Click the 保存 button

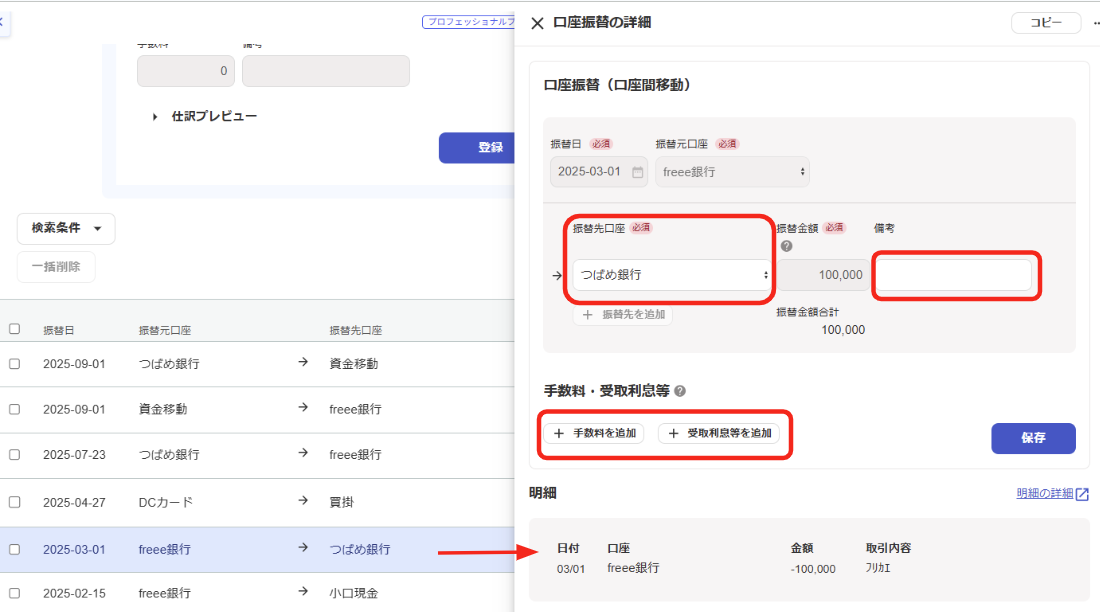click(1033, 438)
